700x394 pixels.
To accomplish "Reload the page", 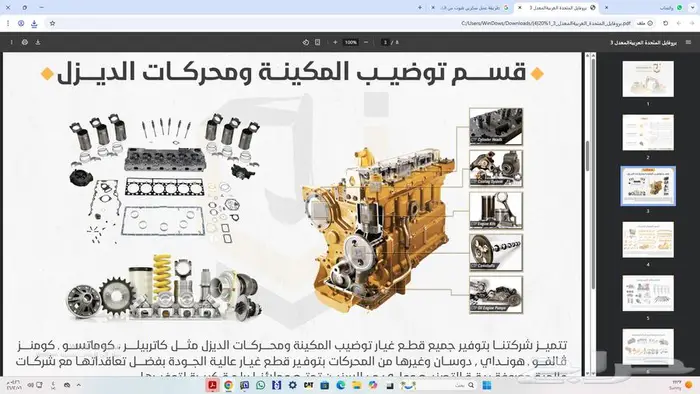I will (666, 23).
